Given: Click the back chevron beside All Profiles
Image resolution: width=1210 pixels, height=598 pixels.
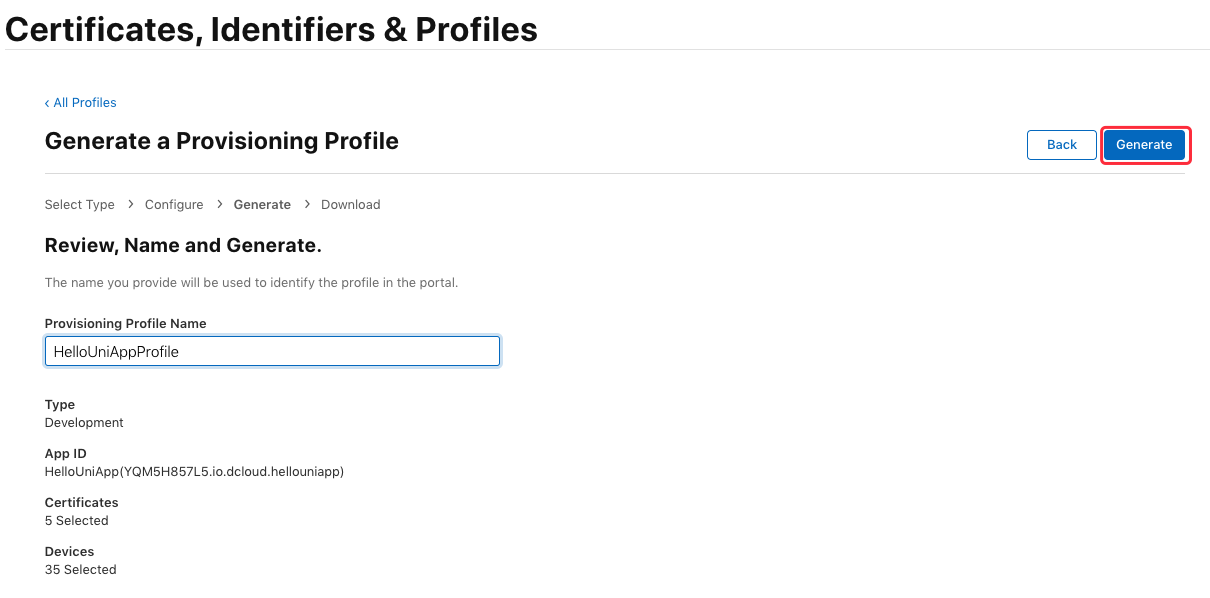Looking at the screenshot, I should tap(47, 103).
